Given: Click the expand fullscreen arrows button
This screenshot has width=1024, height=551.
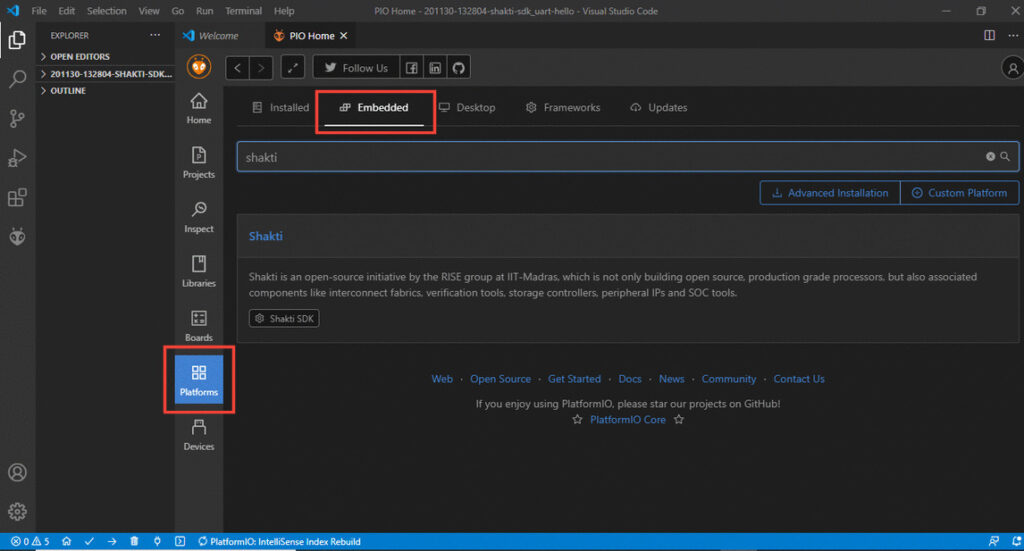Looking at the screenshot, I should point(293,67).
